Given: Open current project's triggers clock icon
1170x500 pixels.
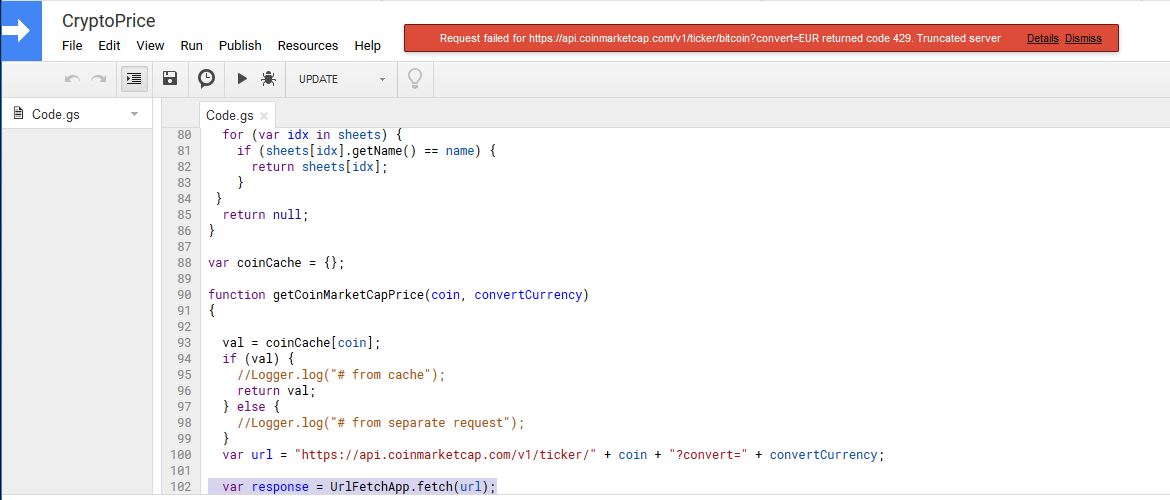Looking at the screenshot, I should (x=207, y=78).
